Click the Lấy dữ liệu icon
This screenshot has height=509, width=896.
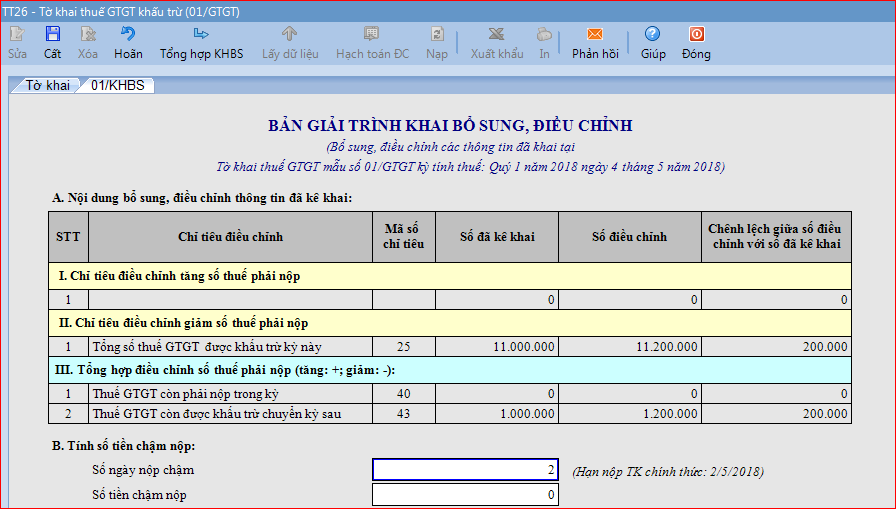[290, 34]
